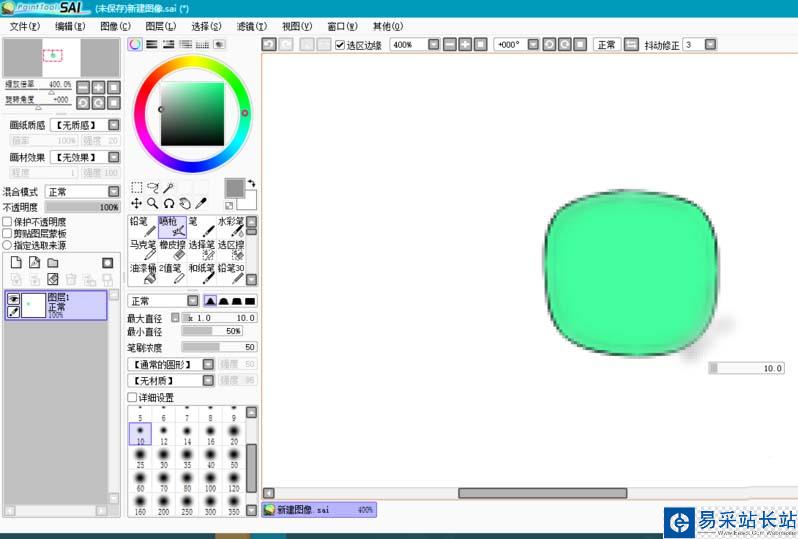Viewport: 798px width, 539px height.
Task: Enable the 详细设置 checkbox
Action: 132,397
